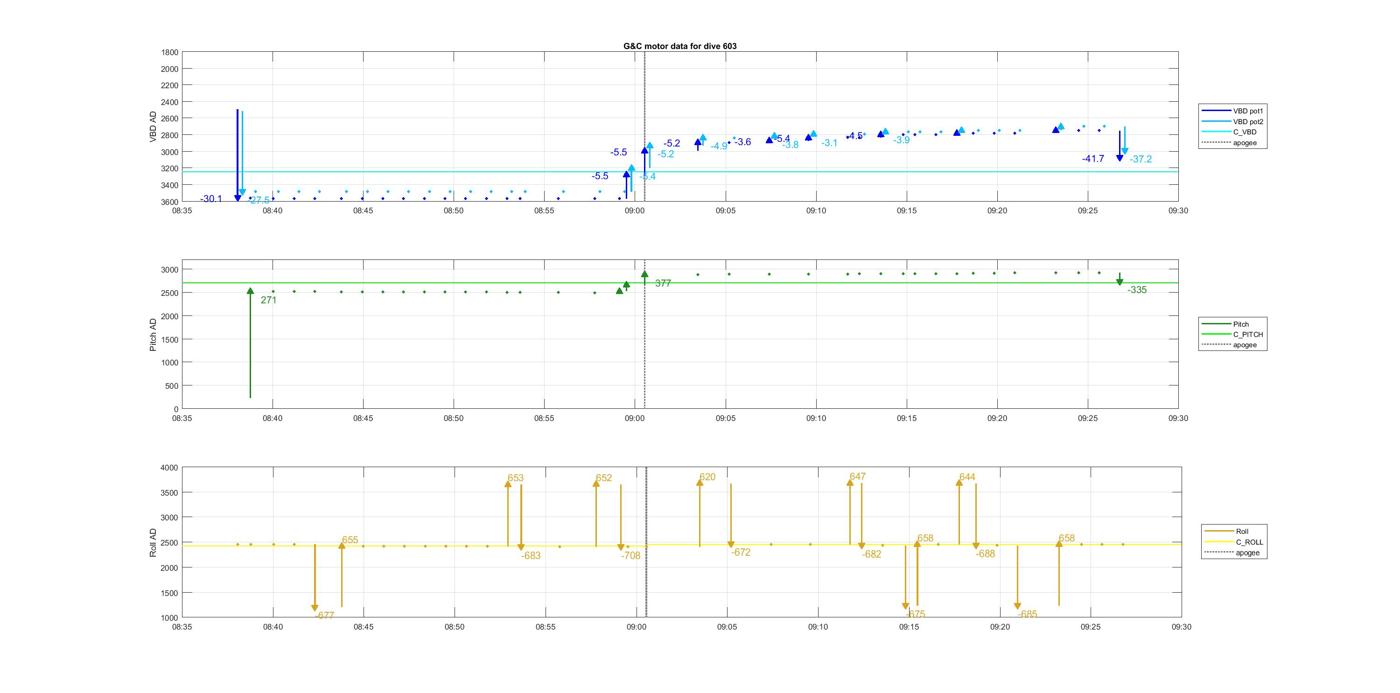Click the '4000' tick on the Roll axis
1400x693 pixels.
point(169,468)
